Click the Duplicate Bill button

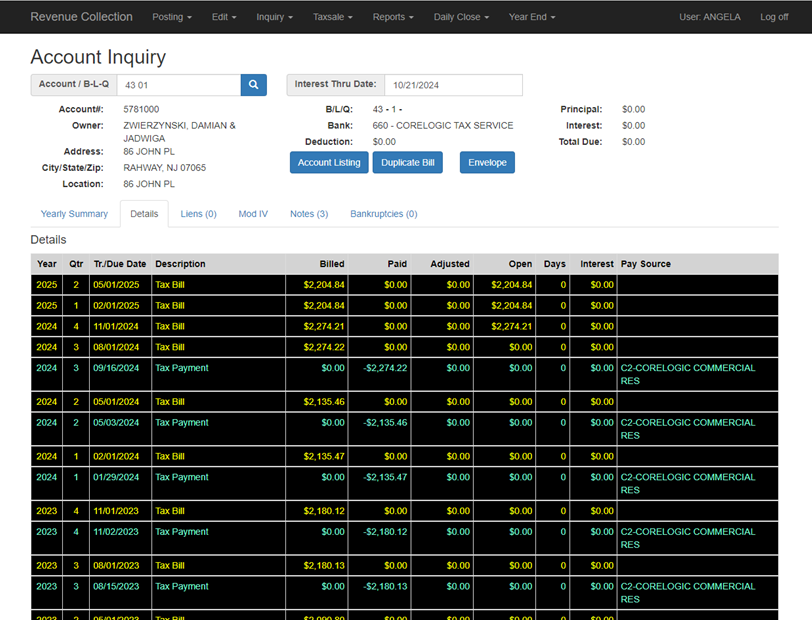click(408, 163)
